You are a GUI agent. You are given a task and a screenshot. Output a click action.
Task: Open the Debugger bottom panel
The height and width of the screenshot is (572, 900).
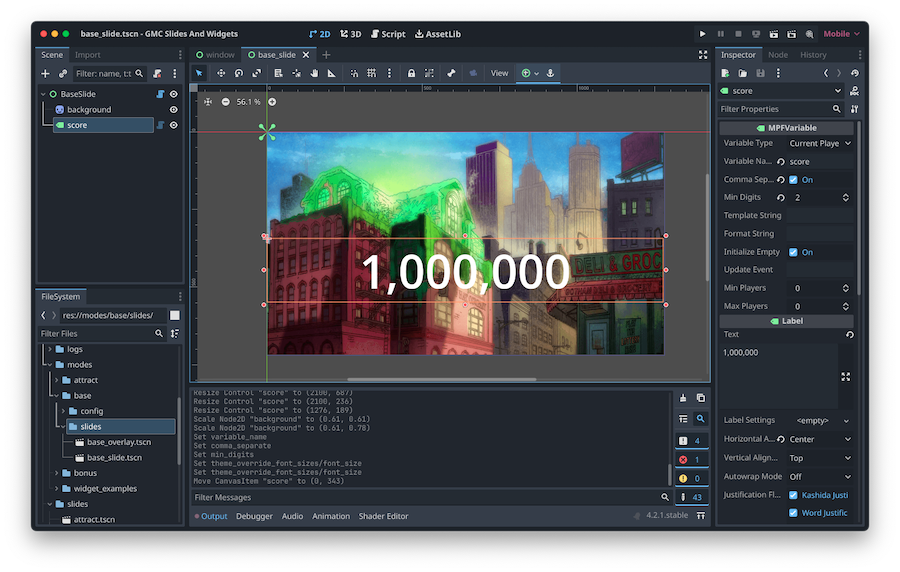(254, 516)
